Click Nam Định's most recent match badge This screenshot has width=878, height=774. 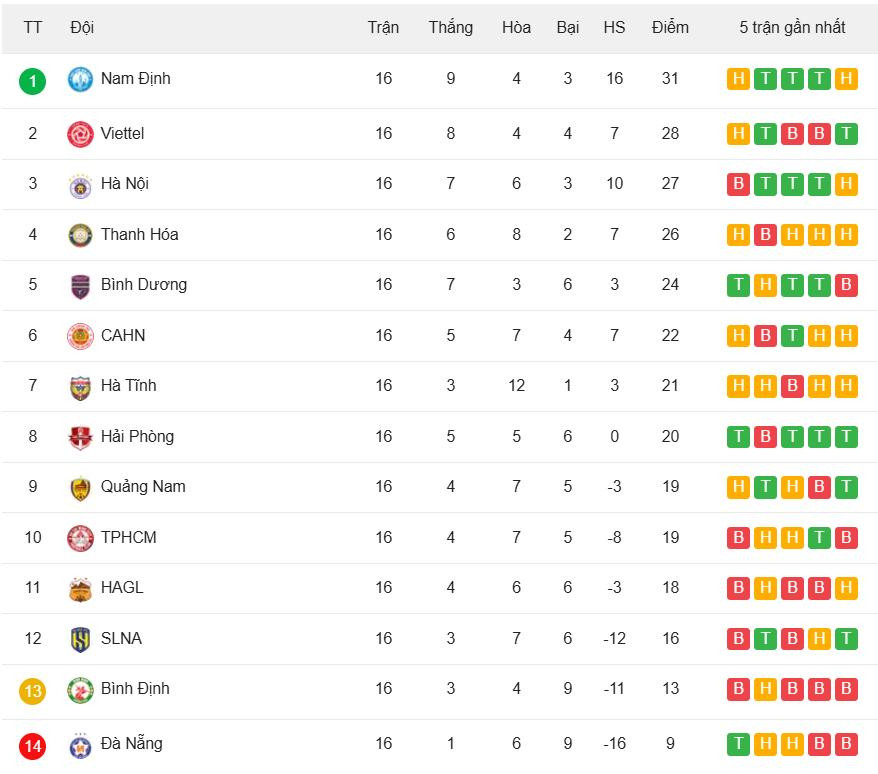846,79
